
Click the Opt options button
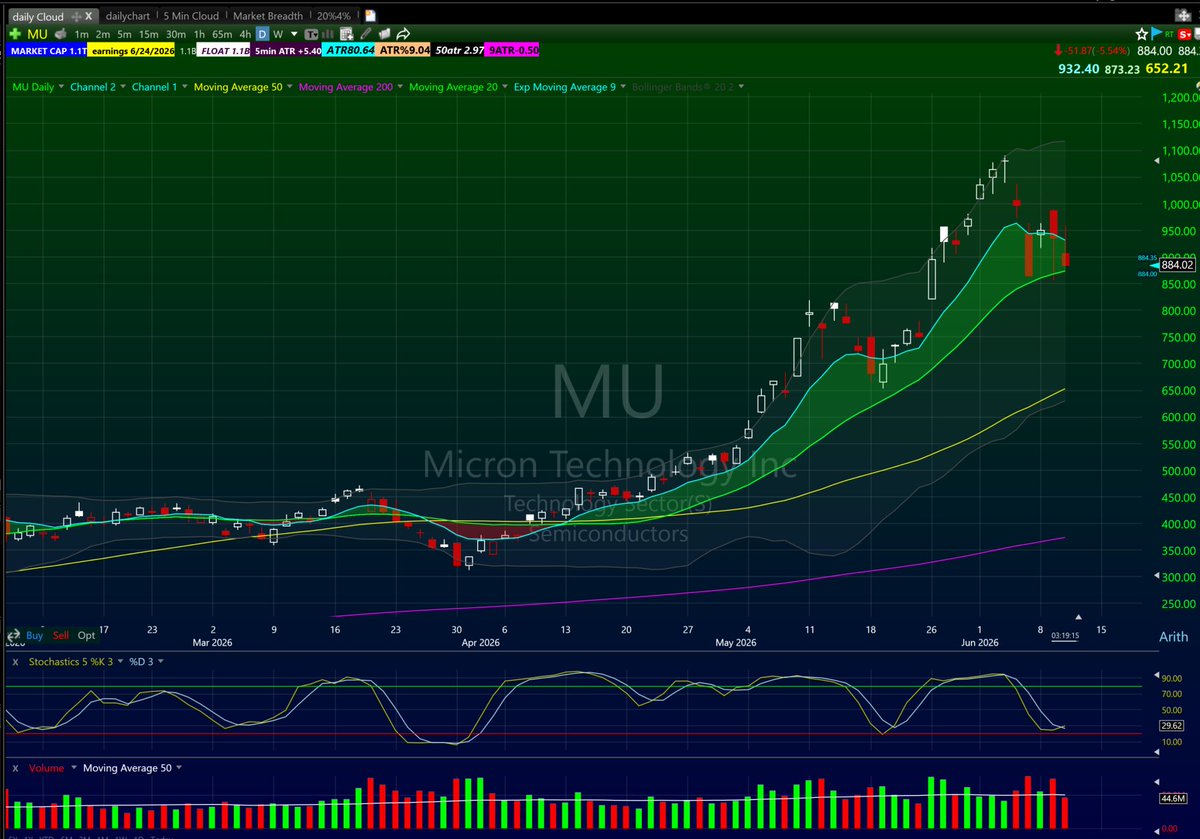pos(86,636)
